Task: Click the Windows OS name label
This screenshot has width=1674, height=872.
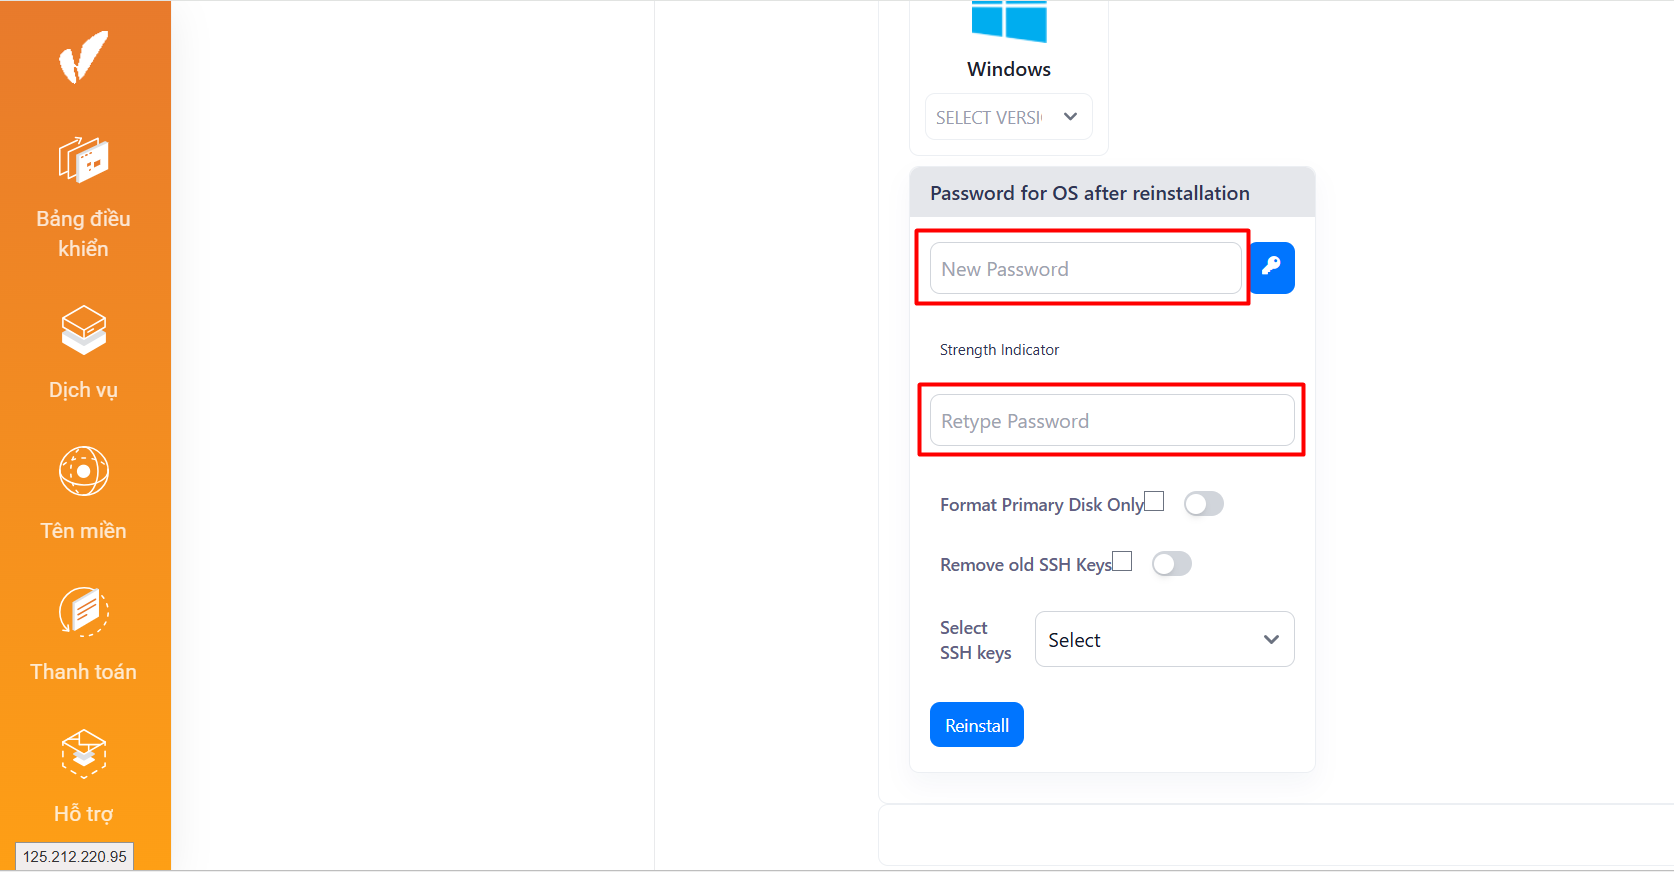Action: pyautogui.click(x=1009, y=69)
